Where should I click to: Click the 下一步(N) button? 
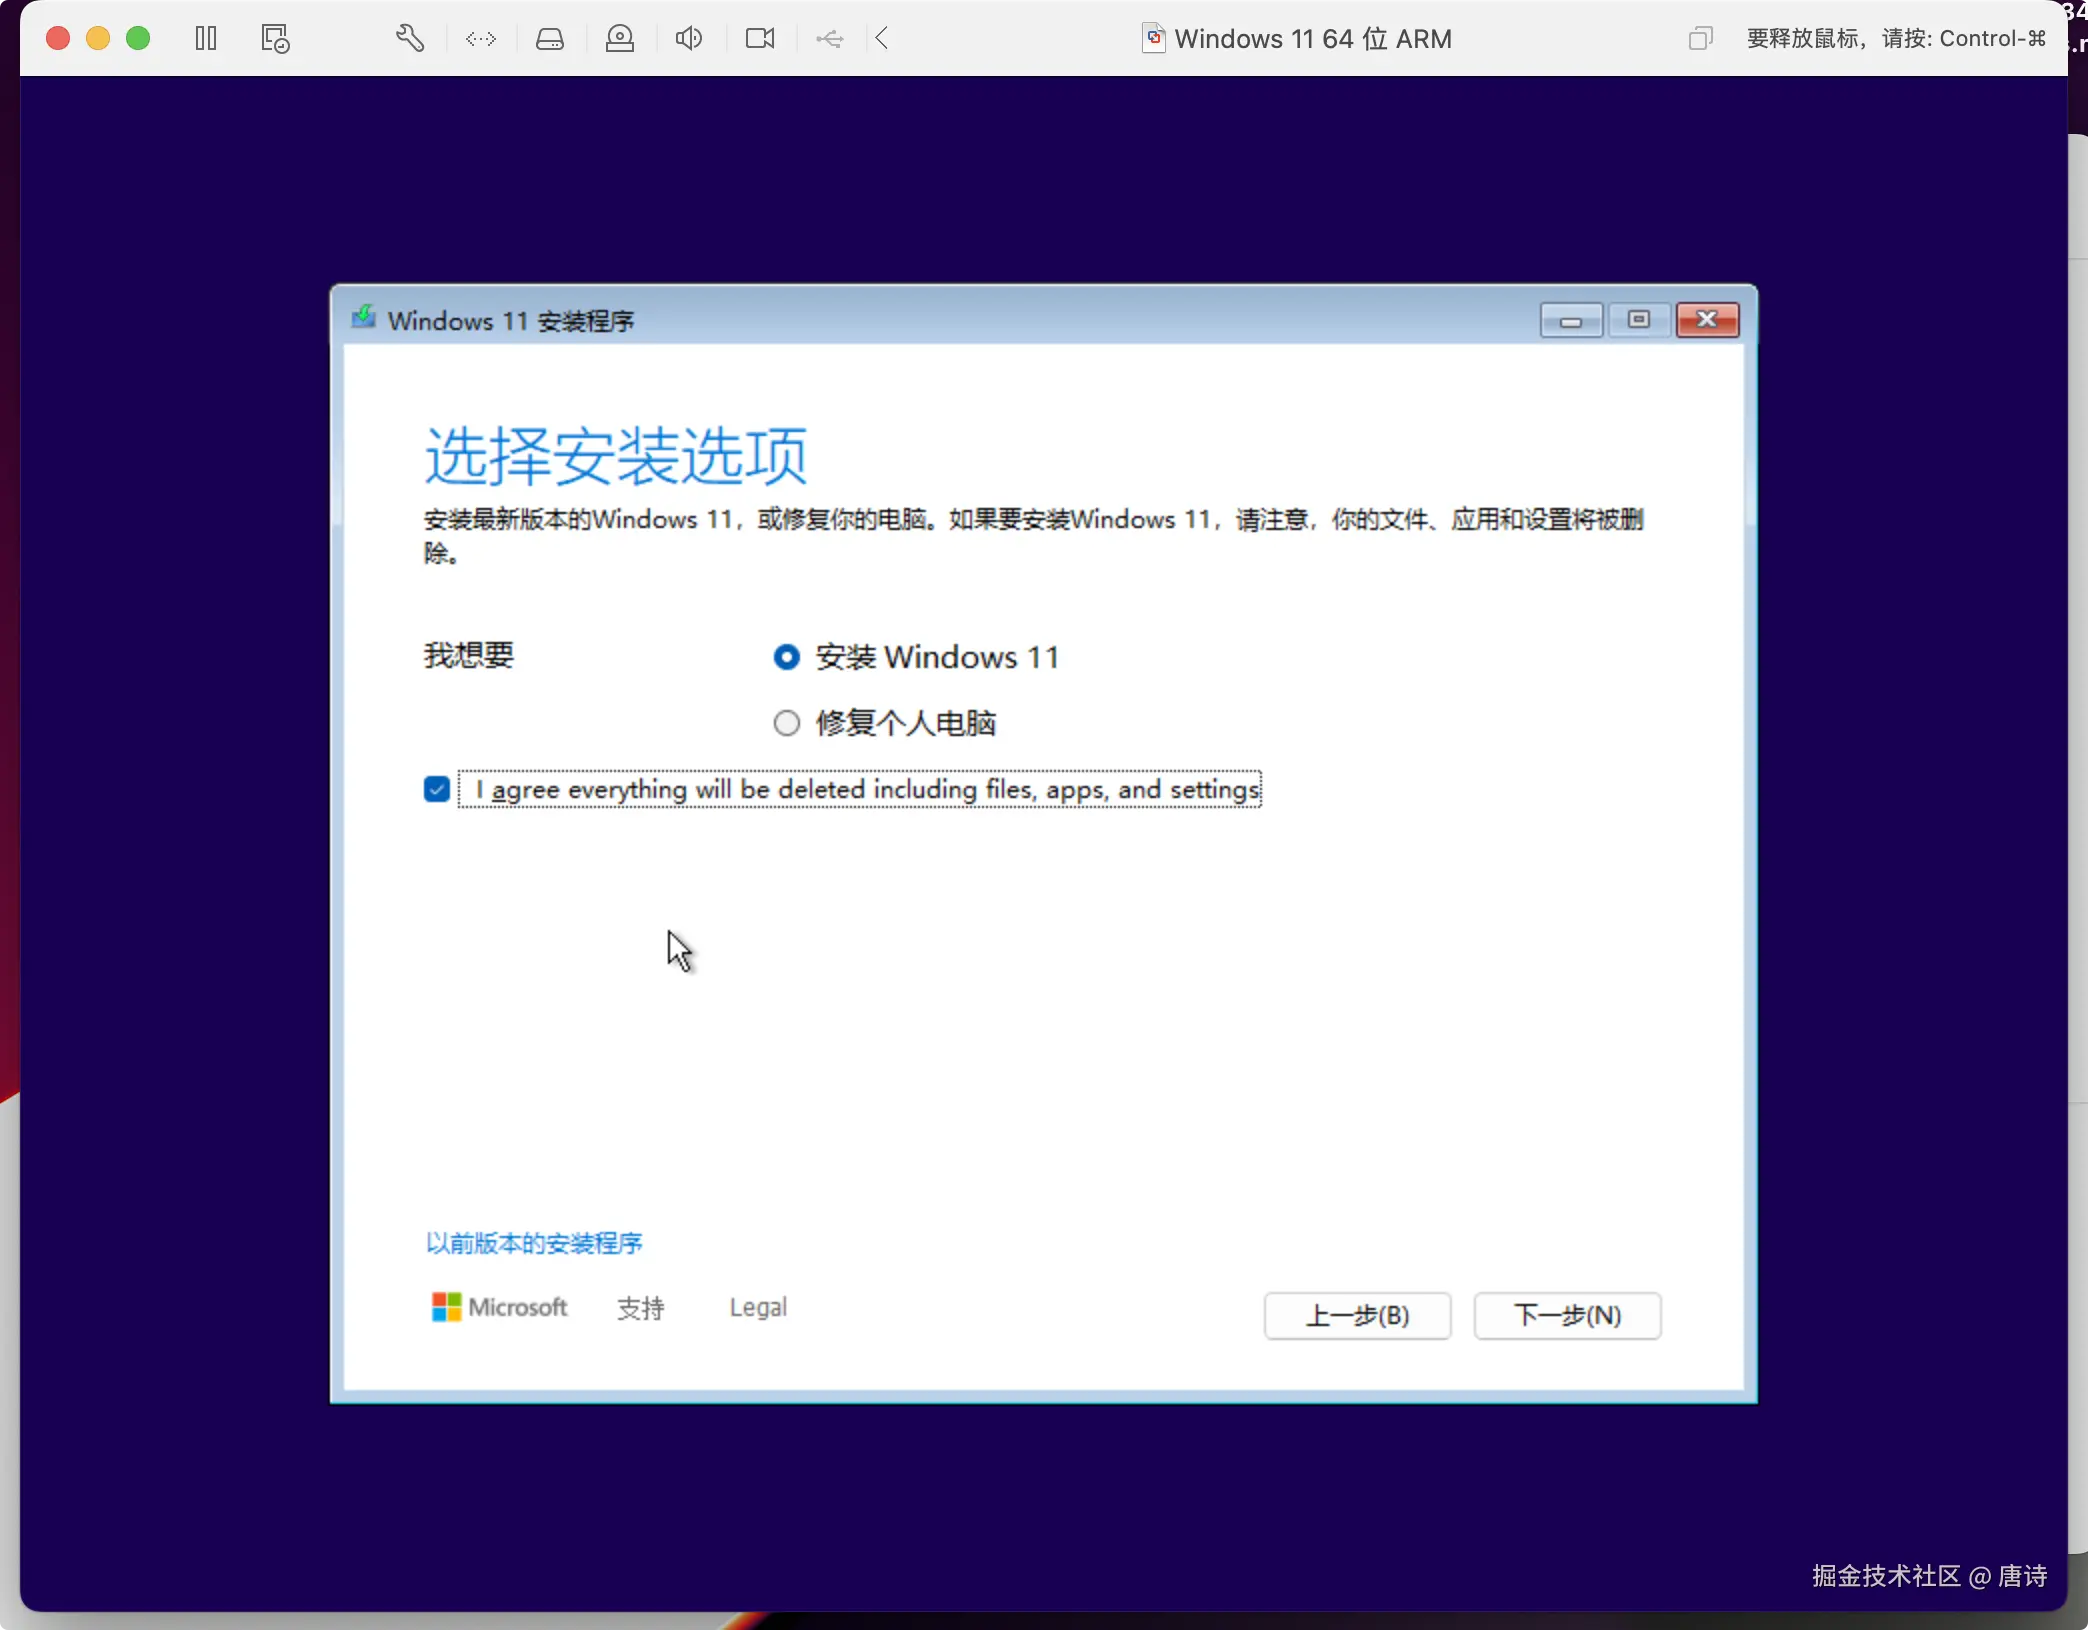[1567, 1316]
